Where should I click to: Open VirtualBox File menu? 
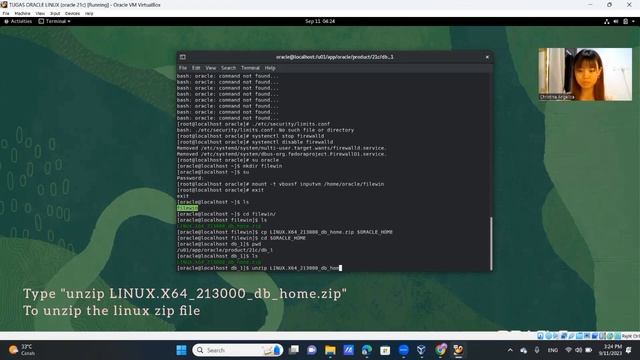click(x=6, y=13)
